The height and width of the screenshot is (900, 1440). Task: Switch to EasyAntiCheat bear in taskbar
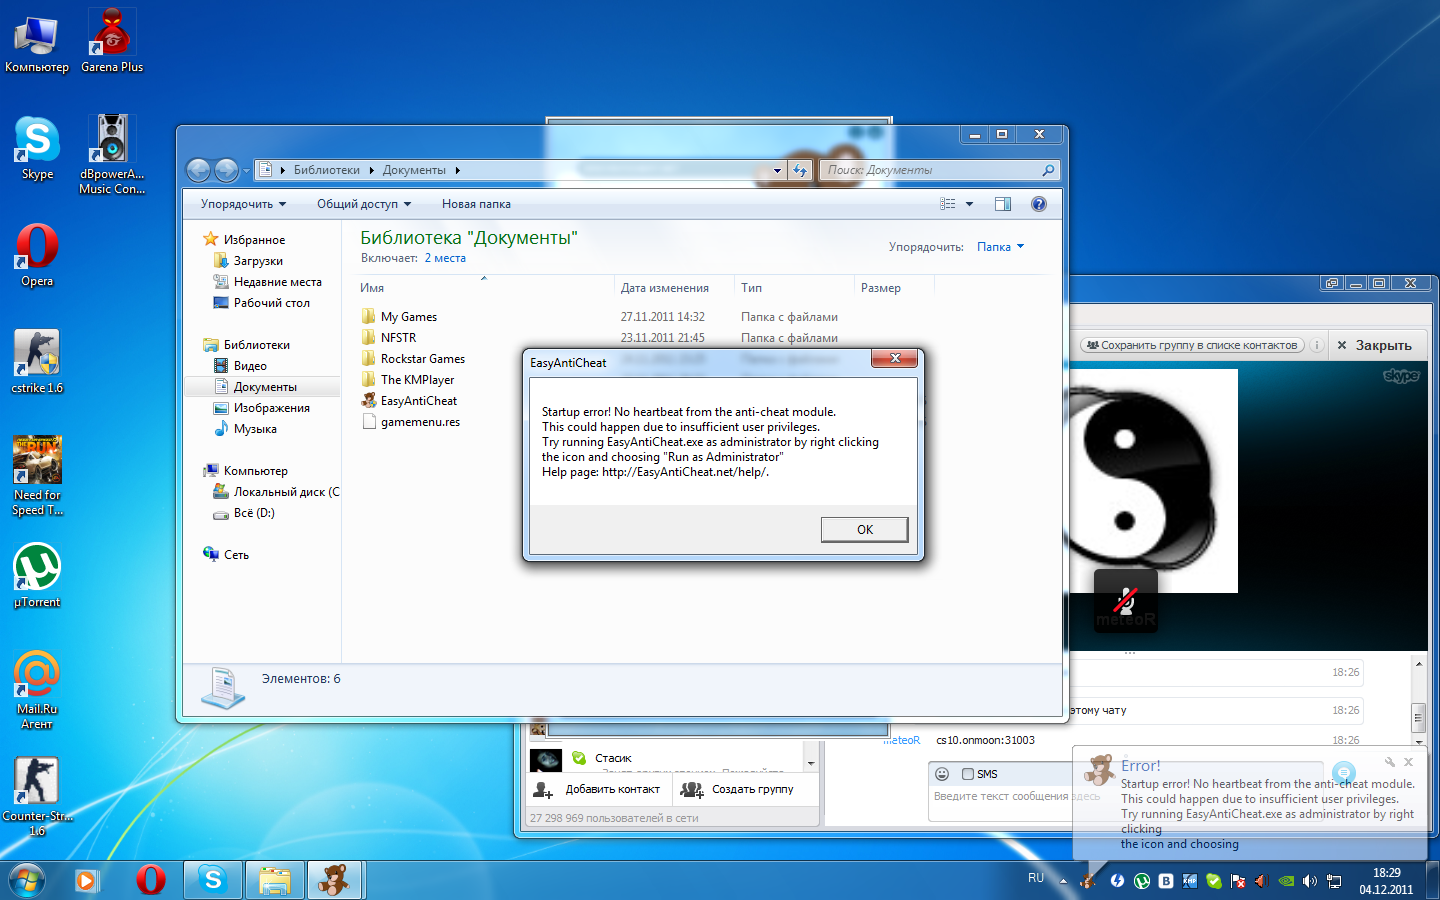[x=335, y=880]
